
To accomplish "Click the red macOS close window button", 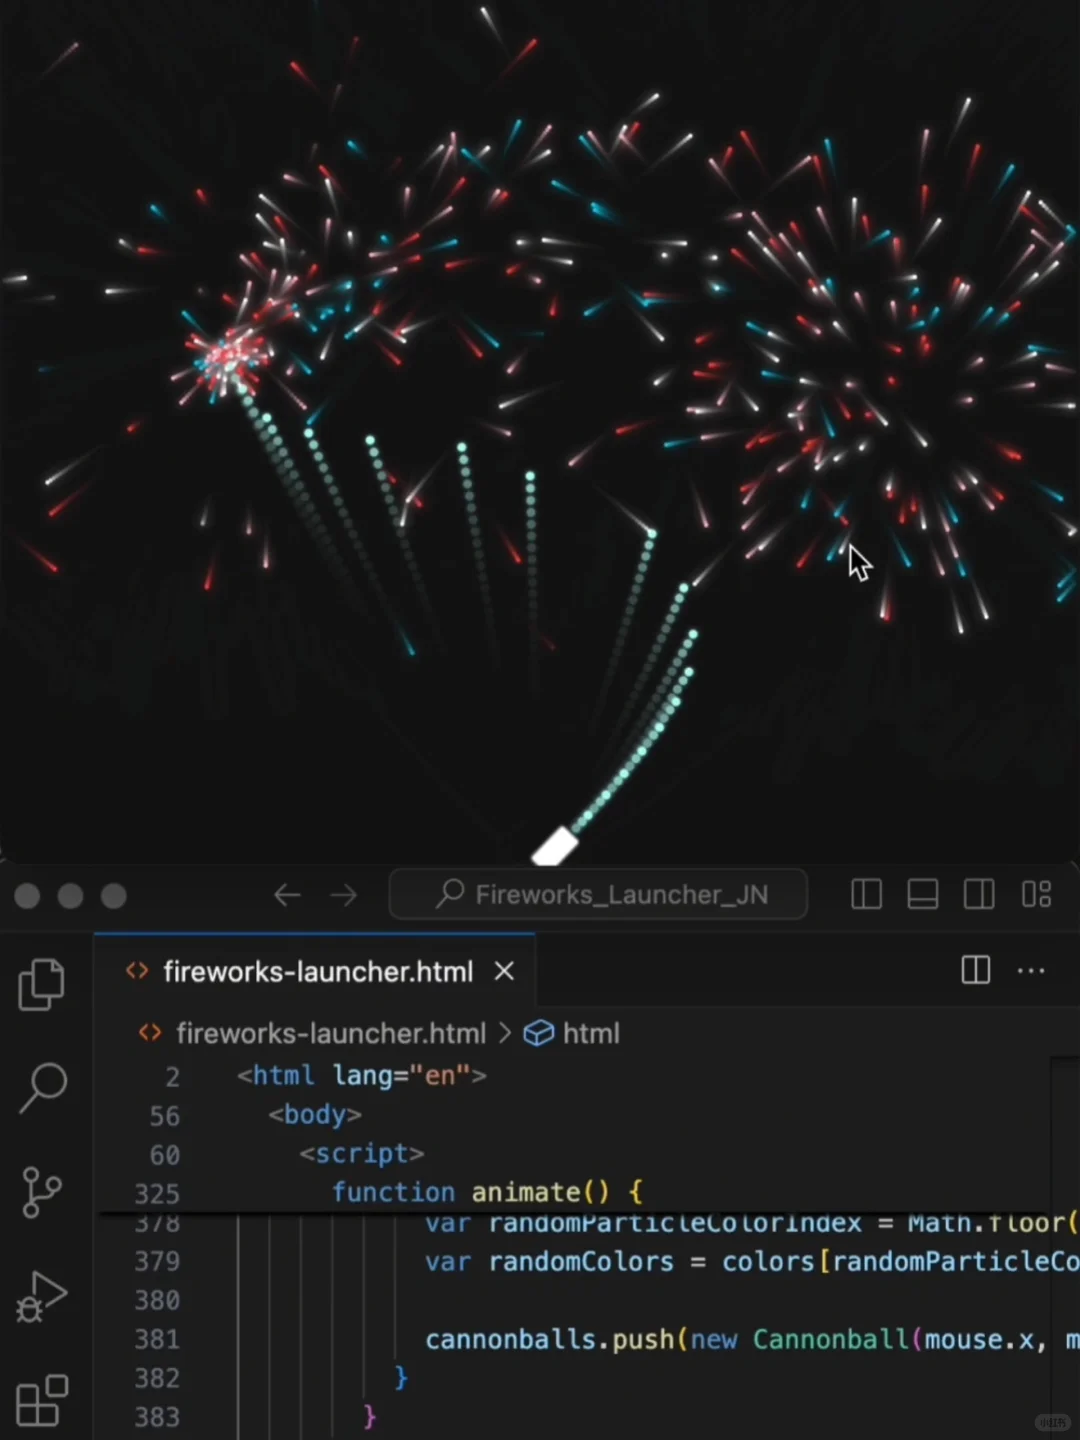I will (x=27, y=896).
